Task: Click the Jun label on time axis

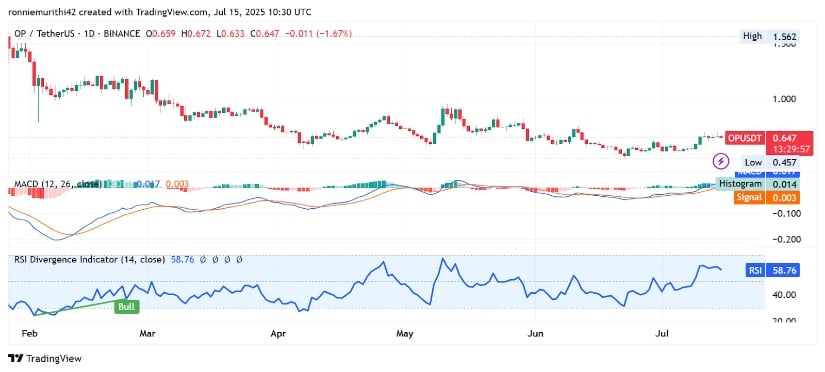Action: [x=535, y=333]
